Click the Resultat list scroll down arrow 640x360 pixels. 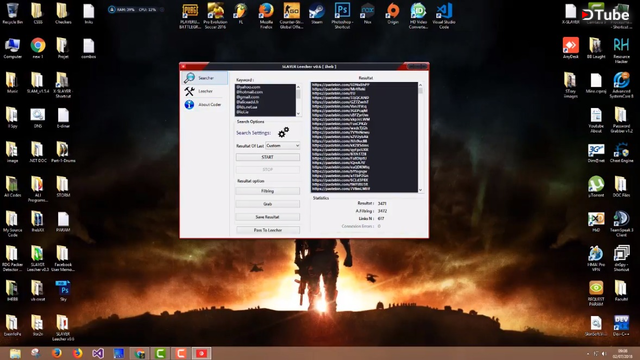(420, 190)
